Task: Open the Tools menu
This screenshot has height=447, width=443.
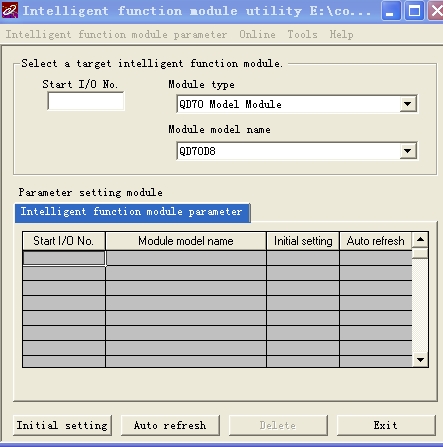Action: point(302,35)
